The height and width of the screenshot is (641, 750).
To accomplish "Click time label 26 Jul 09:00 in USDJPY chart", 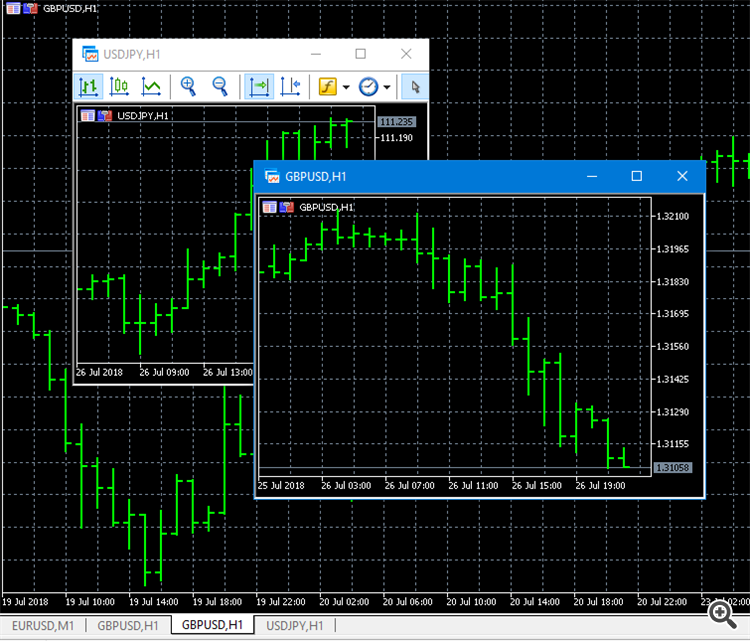I will [x=165, y=372].
